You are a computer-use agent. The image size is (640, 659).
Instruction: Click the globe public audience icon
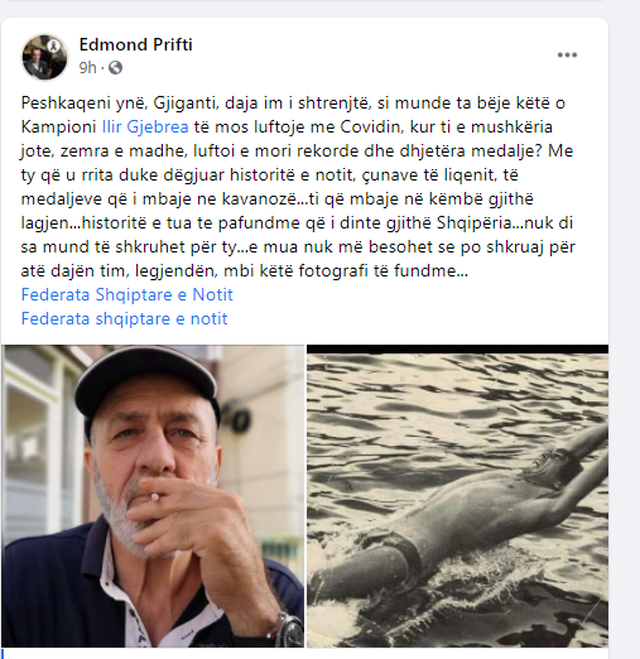pos(116,68)
